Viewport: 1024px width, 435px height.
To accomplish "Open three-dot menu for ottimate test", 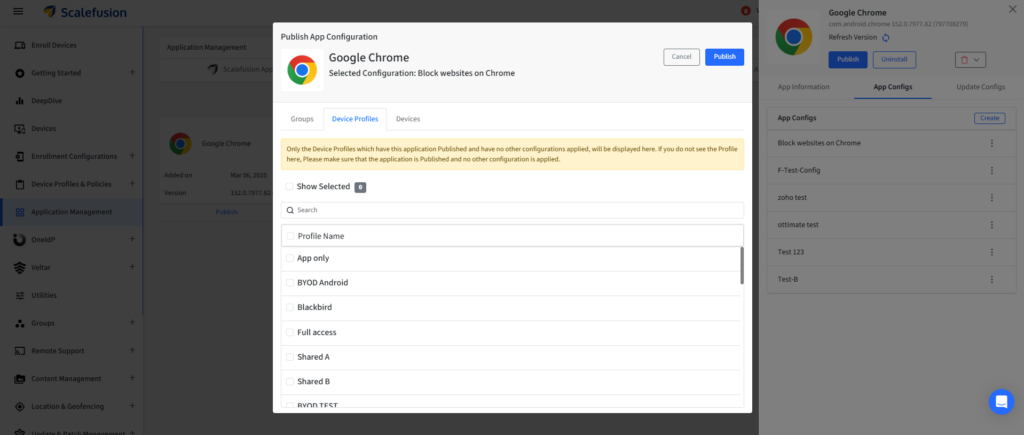I will (x=991, y=225).
